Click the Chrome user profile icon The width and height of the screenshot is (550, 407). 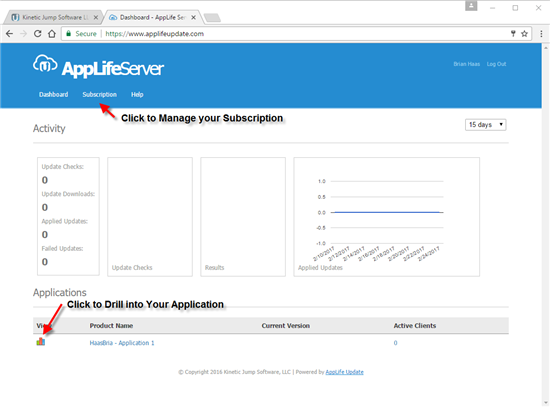pyautogui.click(x=471, y=6)
